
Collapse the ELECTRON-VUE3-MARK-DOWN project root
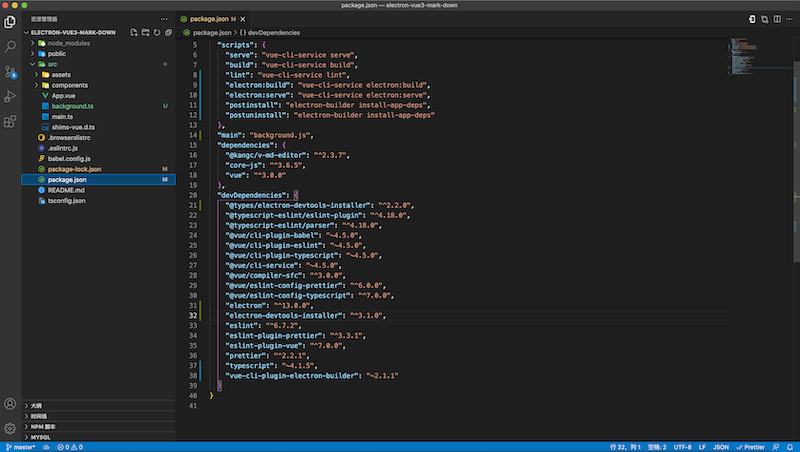[73, 32]
